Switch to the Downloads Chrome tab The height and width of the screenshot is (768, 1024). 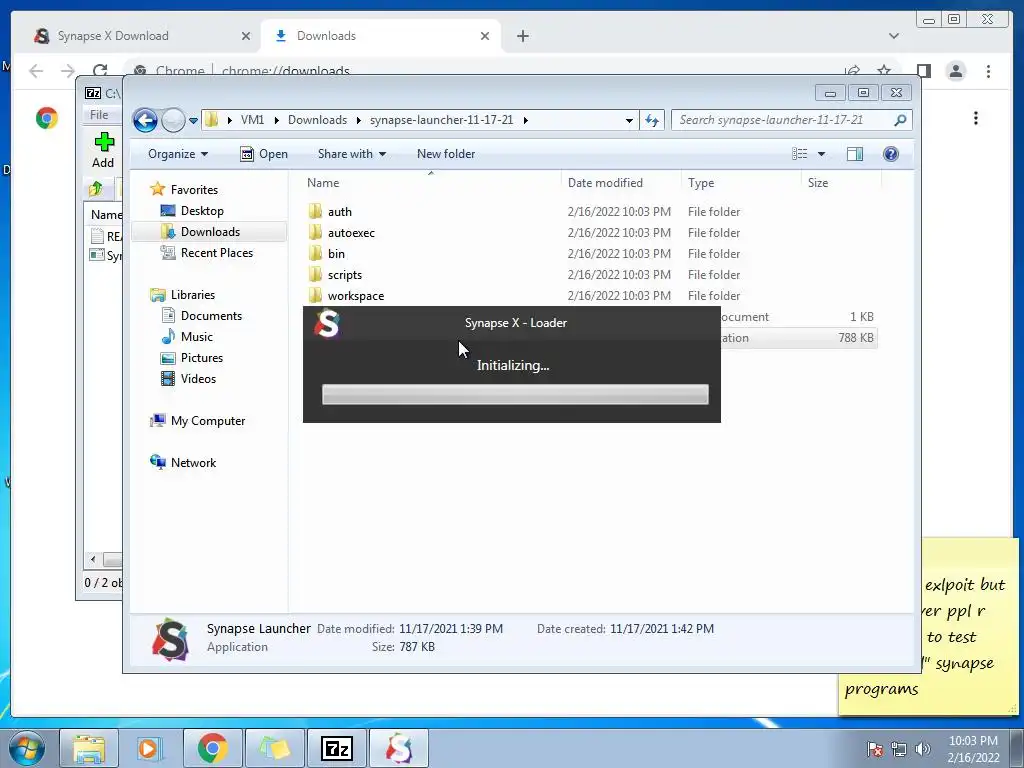click(x=381, y=36)
